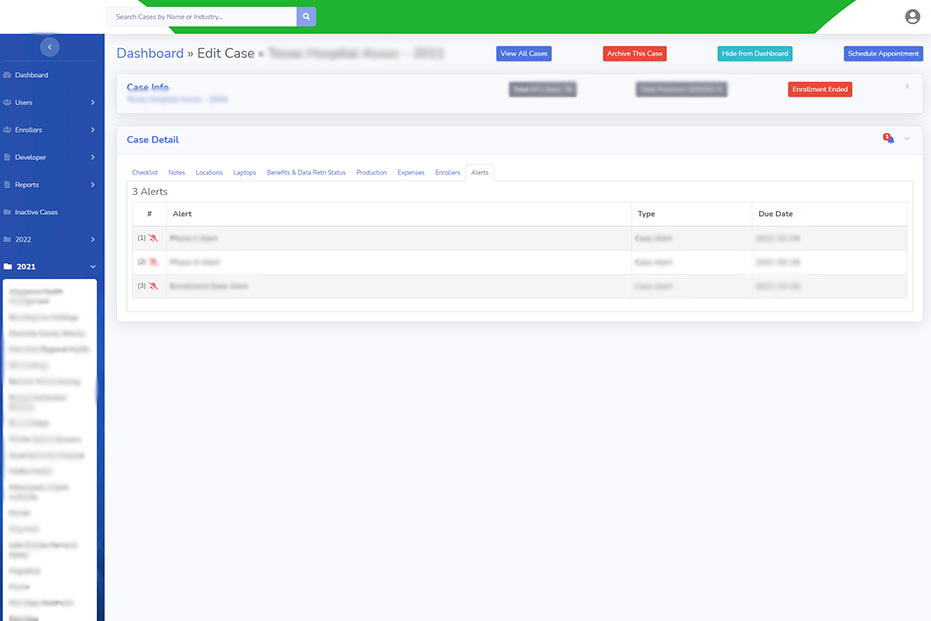Open the user profile avatar menu
Image resolution: width=931 pixels, height=621 pixels.
[x=912, y=17]
